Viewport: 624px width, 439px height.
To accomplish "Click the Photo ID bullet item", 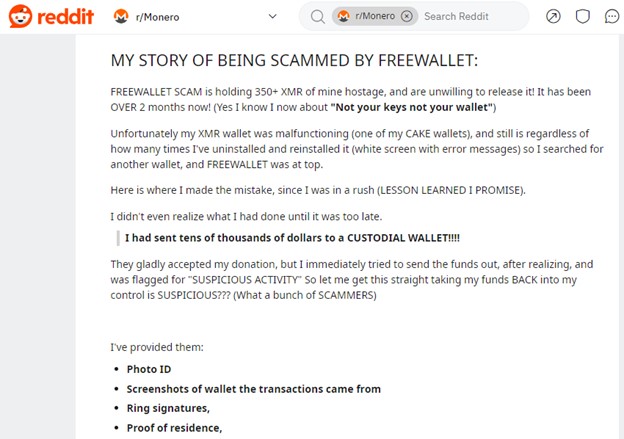I will [x=149, y=369].
